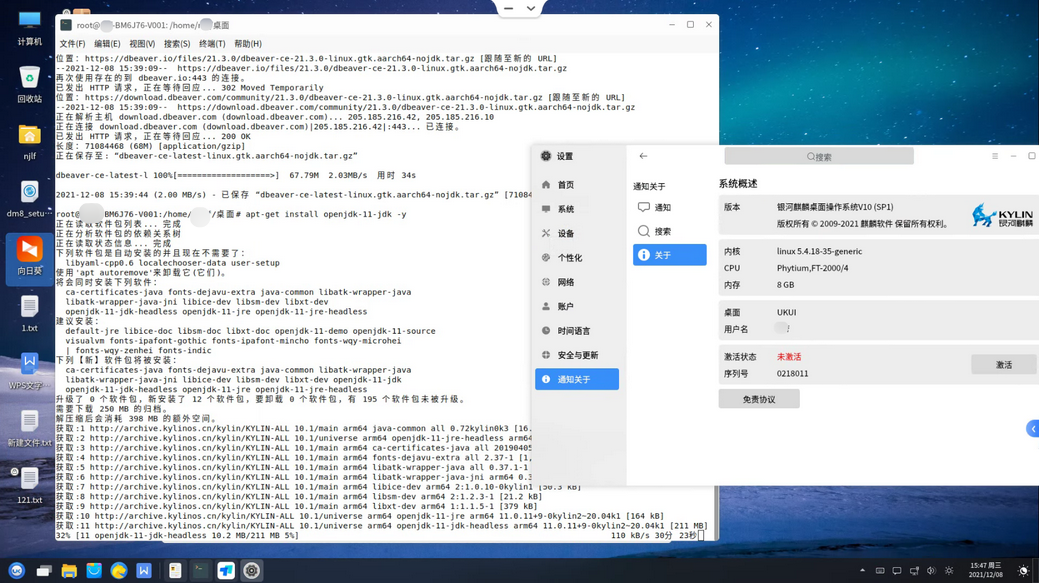This screenshot has width=1040, height=583.
Task: Open 帮助(H) menu in terminal
Action: tap(247, 44)
